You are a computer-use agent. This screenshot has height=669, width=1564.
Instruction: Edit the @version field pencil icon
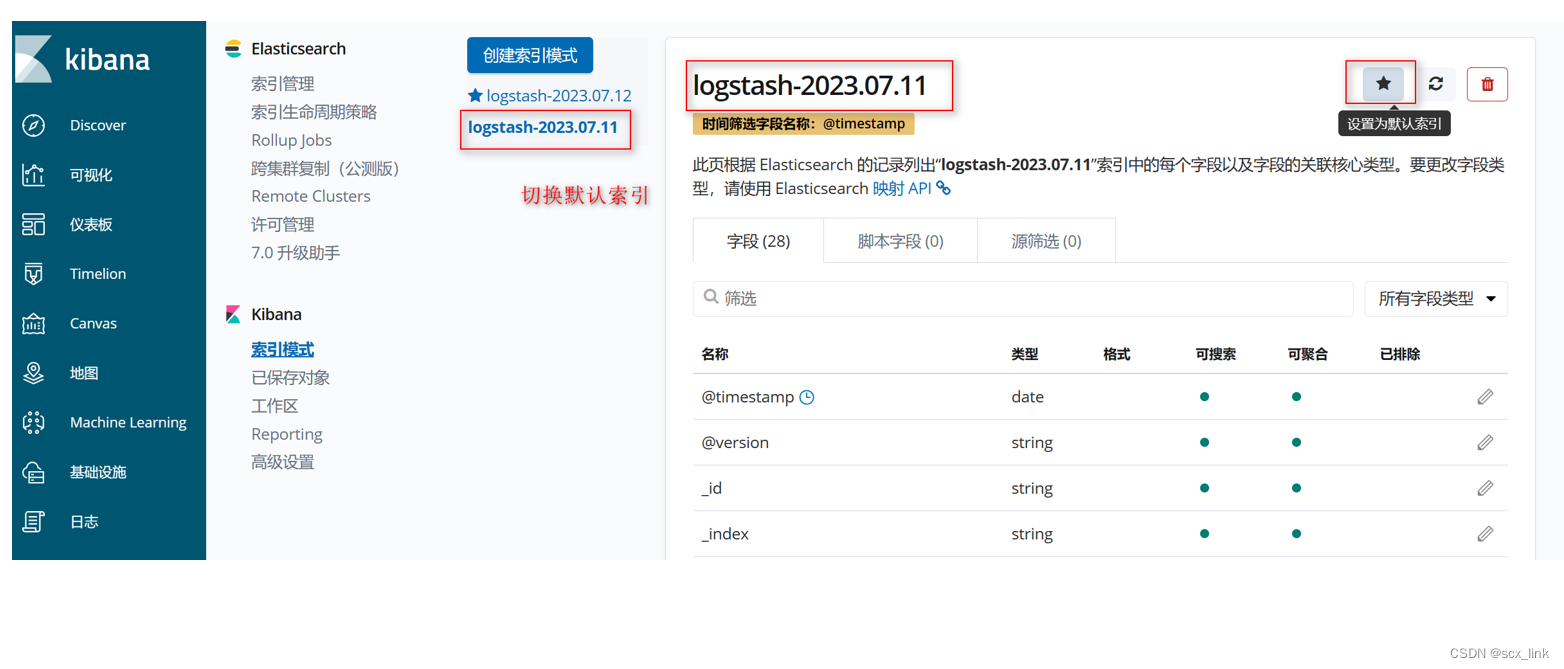tap(1485, 442)
